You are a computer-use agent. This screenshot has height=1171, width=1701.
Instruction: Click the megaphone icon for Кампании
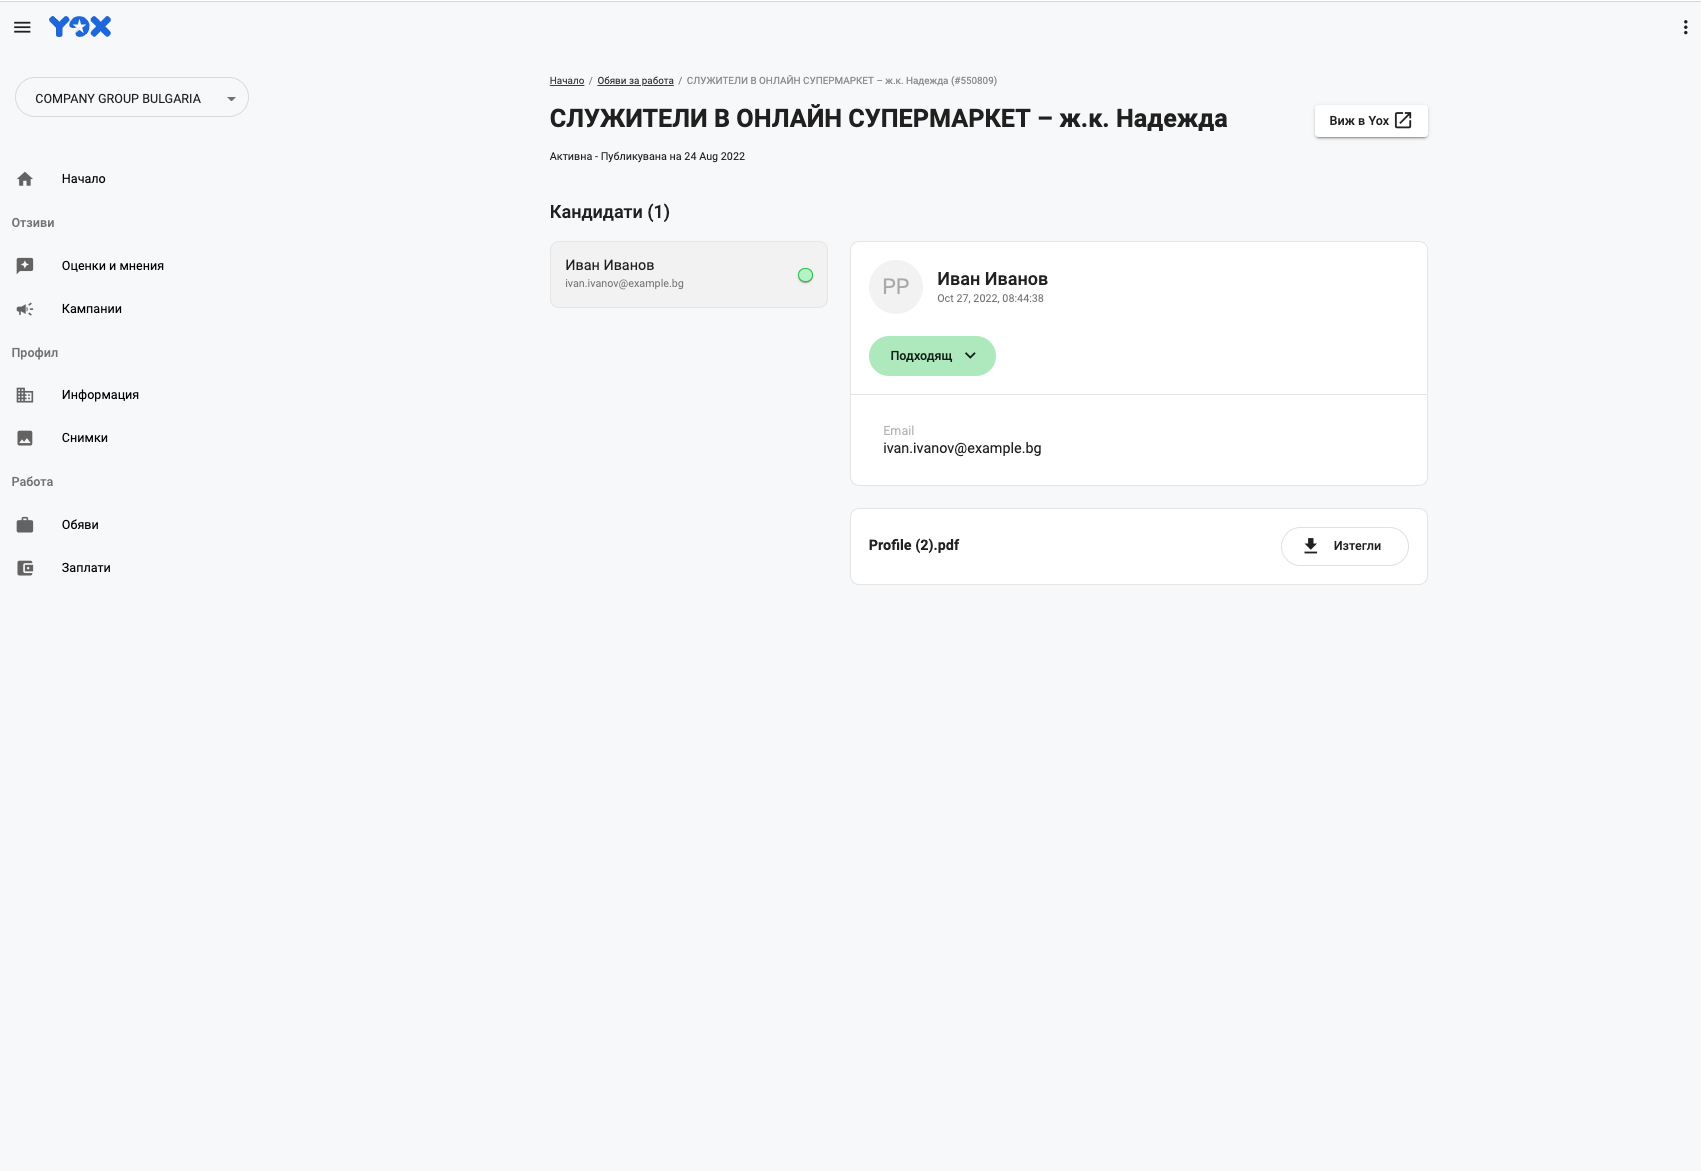(25, 309)
